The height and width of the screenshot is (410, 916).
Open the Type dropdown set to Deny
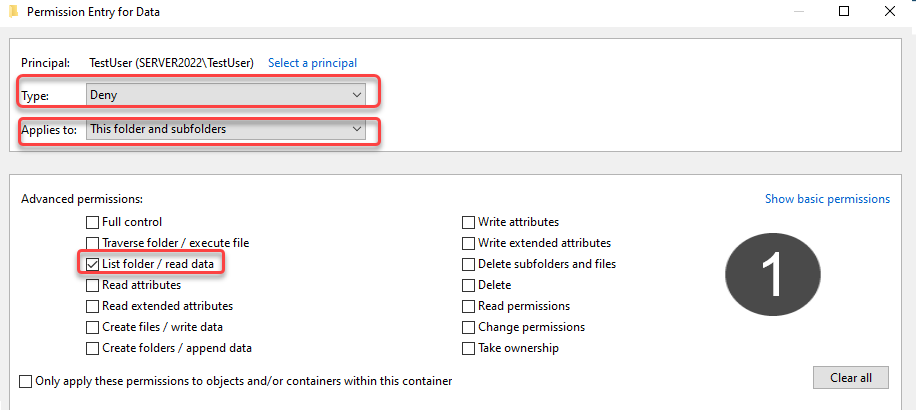tap(225, 95)
